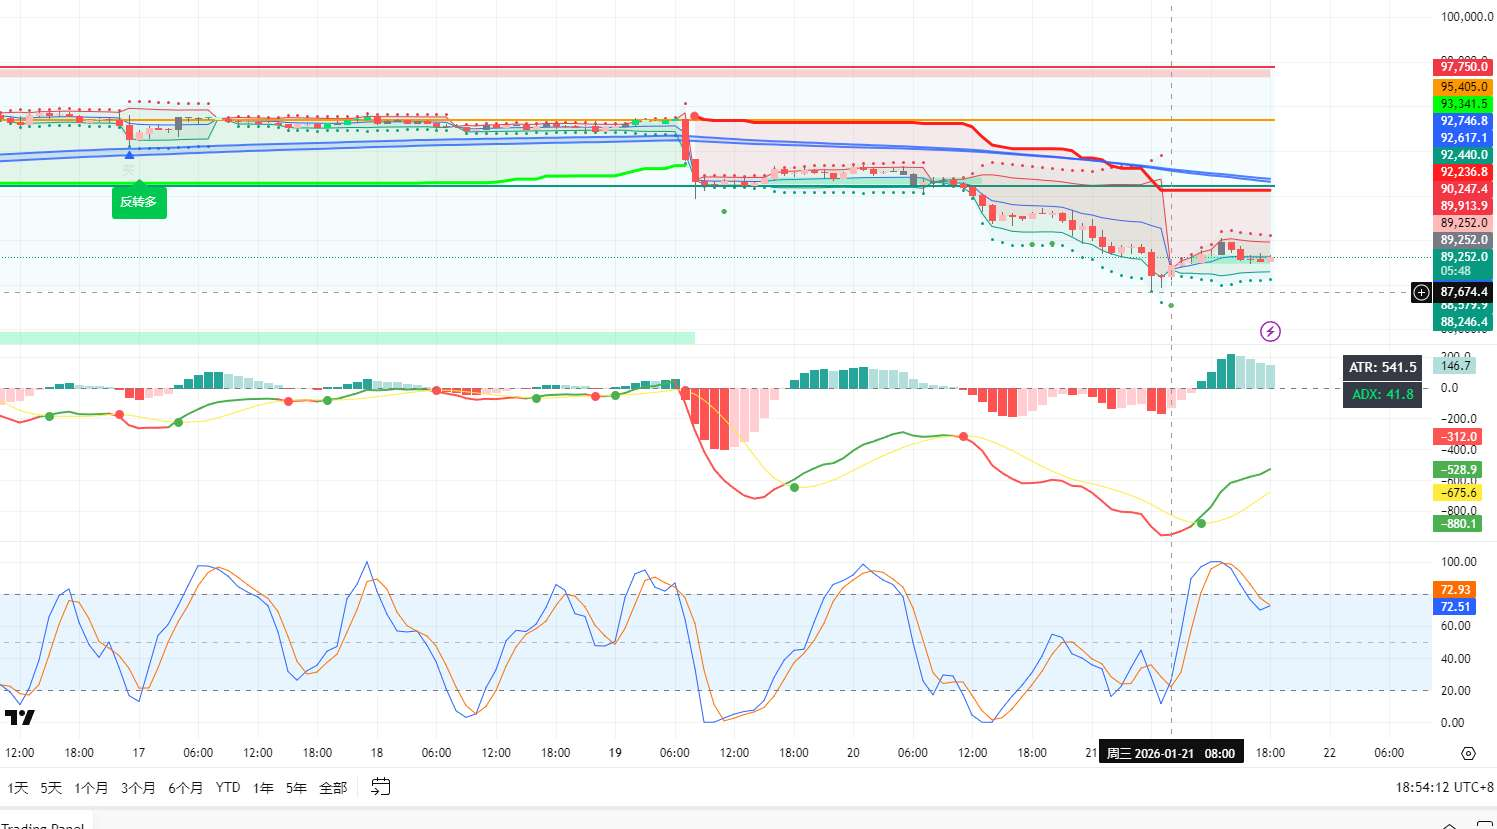The image size is (1497, 829).
Task: Click the red 92,236.8 price label
Action: [1463, 172]
